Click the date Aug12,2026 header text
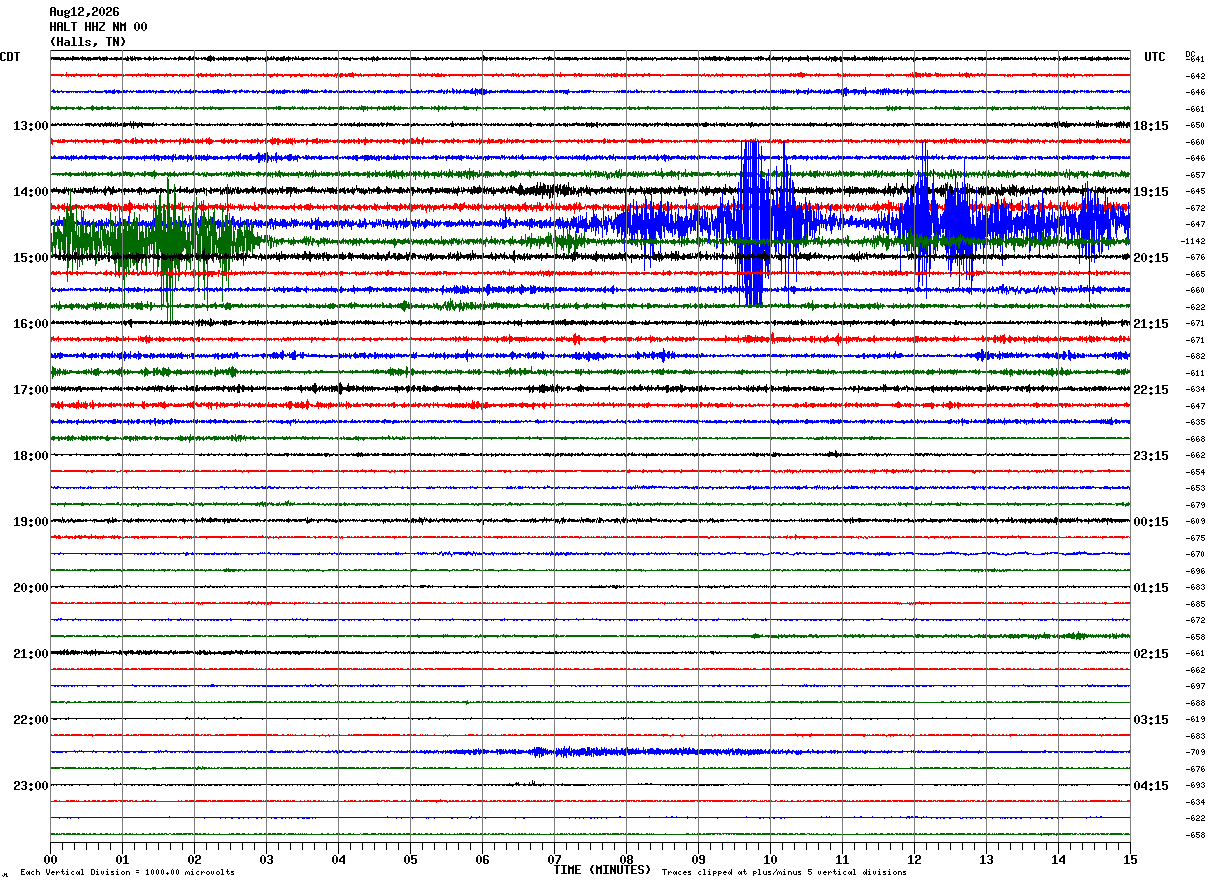1210x886 pixels. coord(84,12)
